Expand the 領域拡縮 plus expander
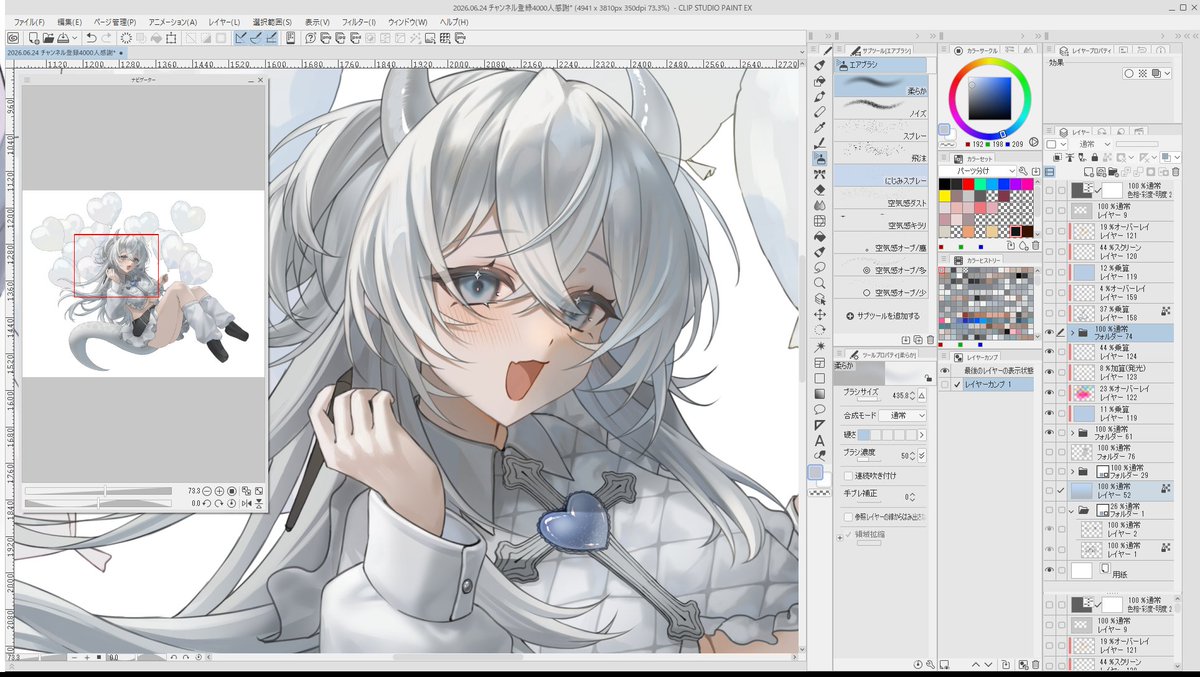1200x677 pixels. (x=839, y=538)
